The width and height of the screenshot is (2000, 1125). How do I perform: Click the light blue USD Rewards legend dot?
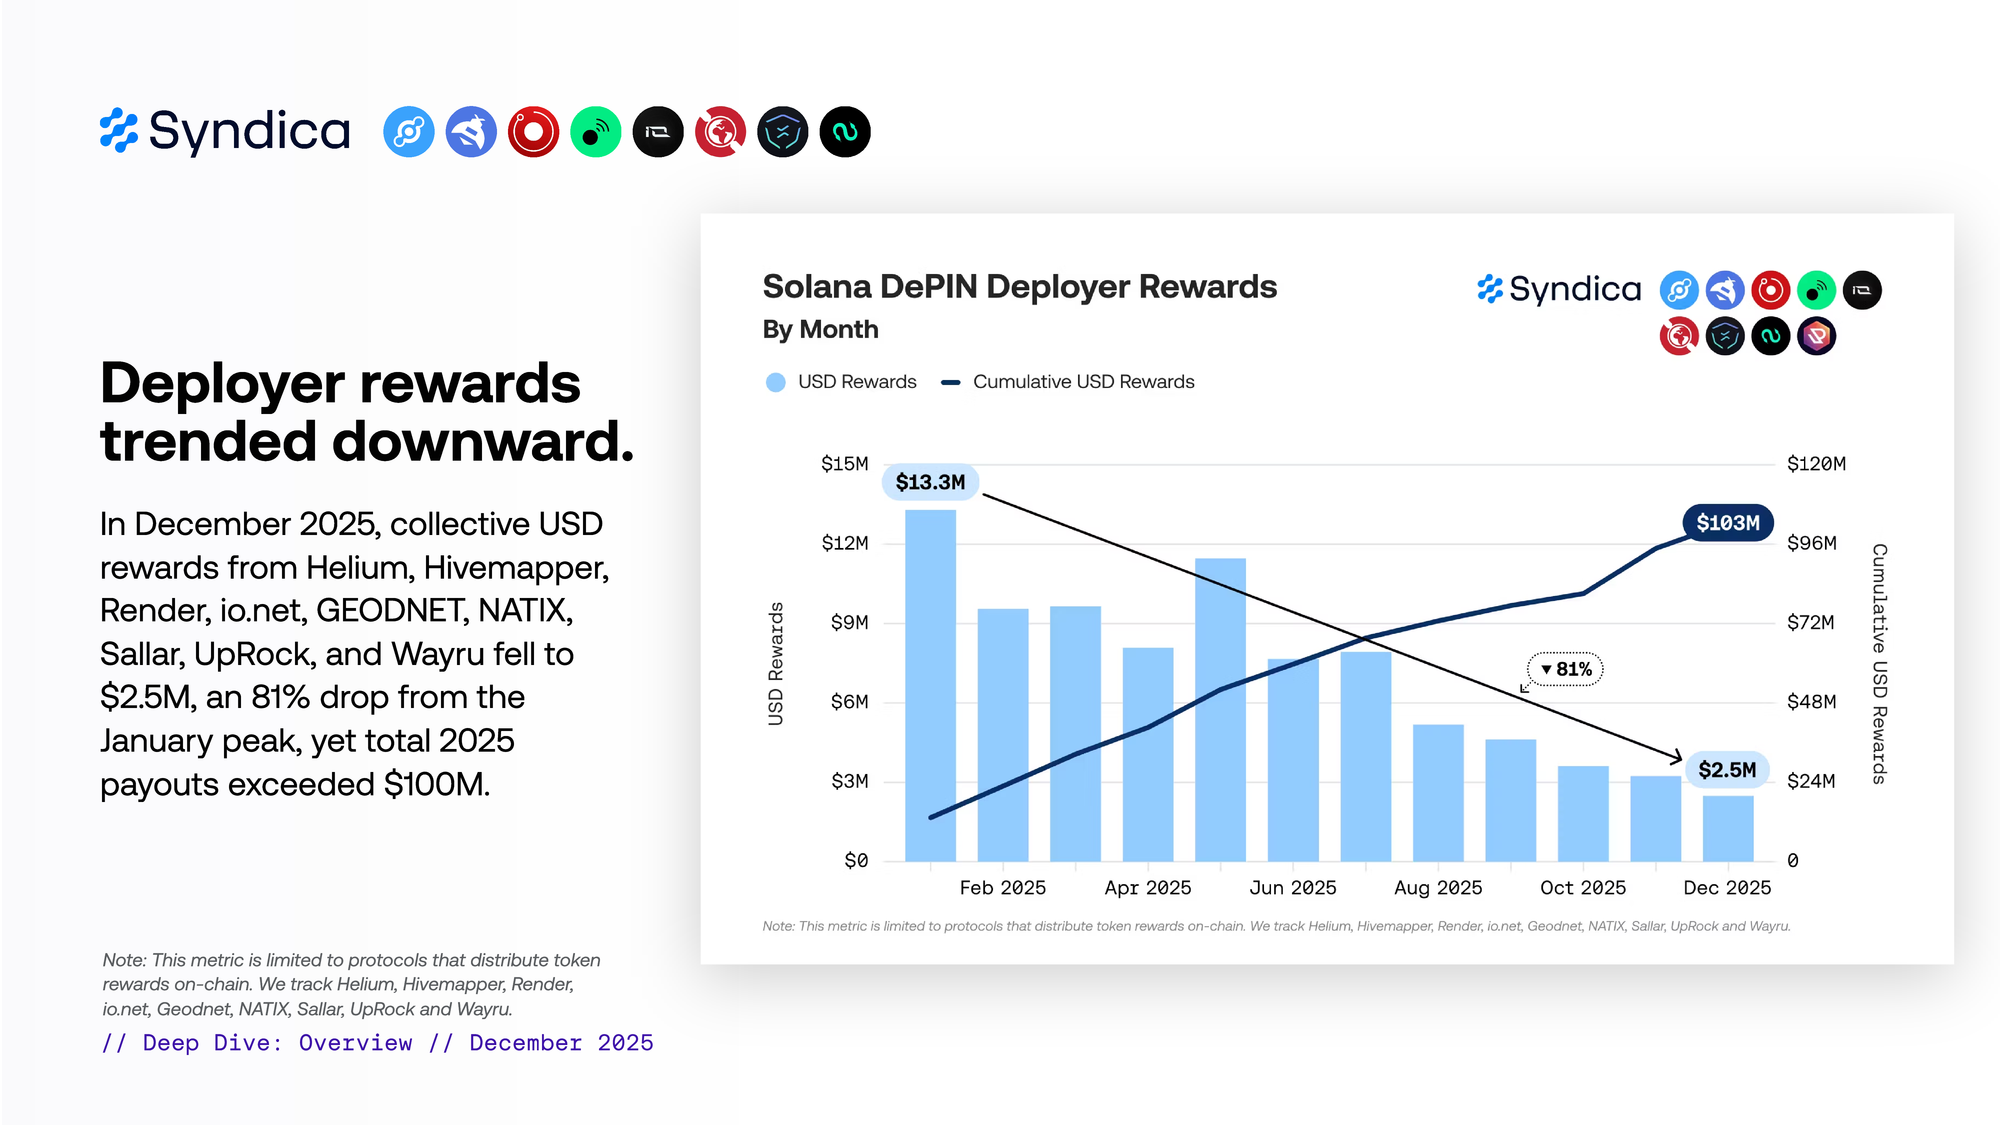(x=775, y=382)
